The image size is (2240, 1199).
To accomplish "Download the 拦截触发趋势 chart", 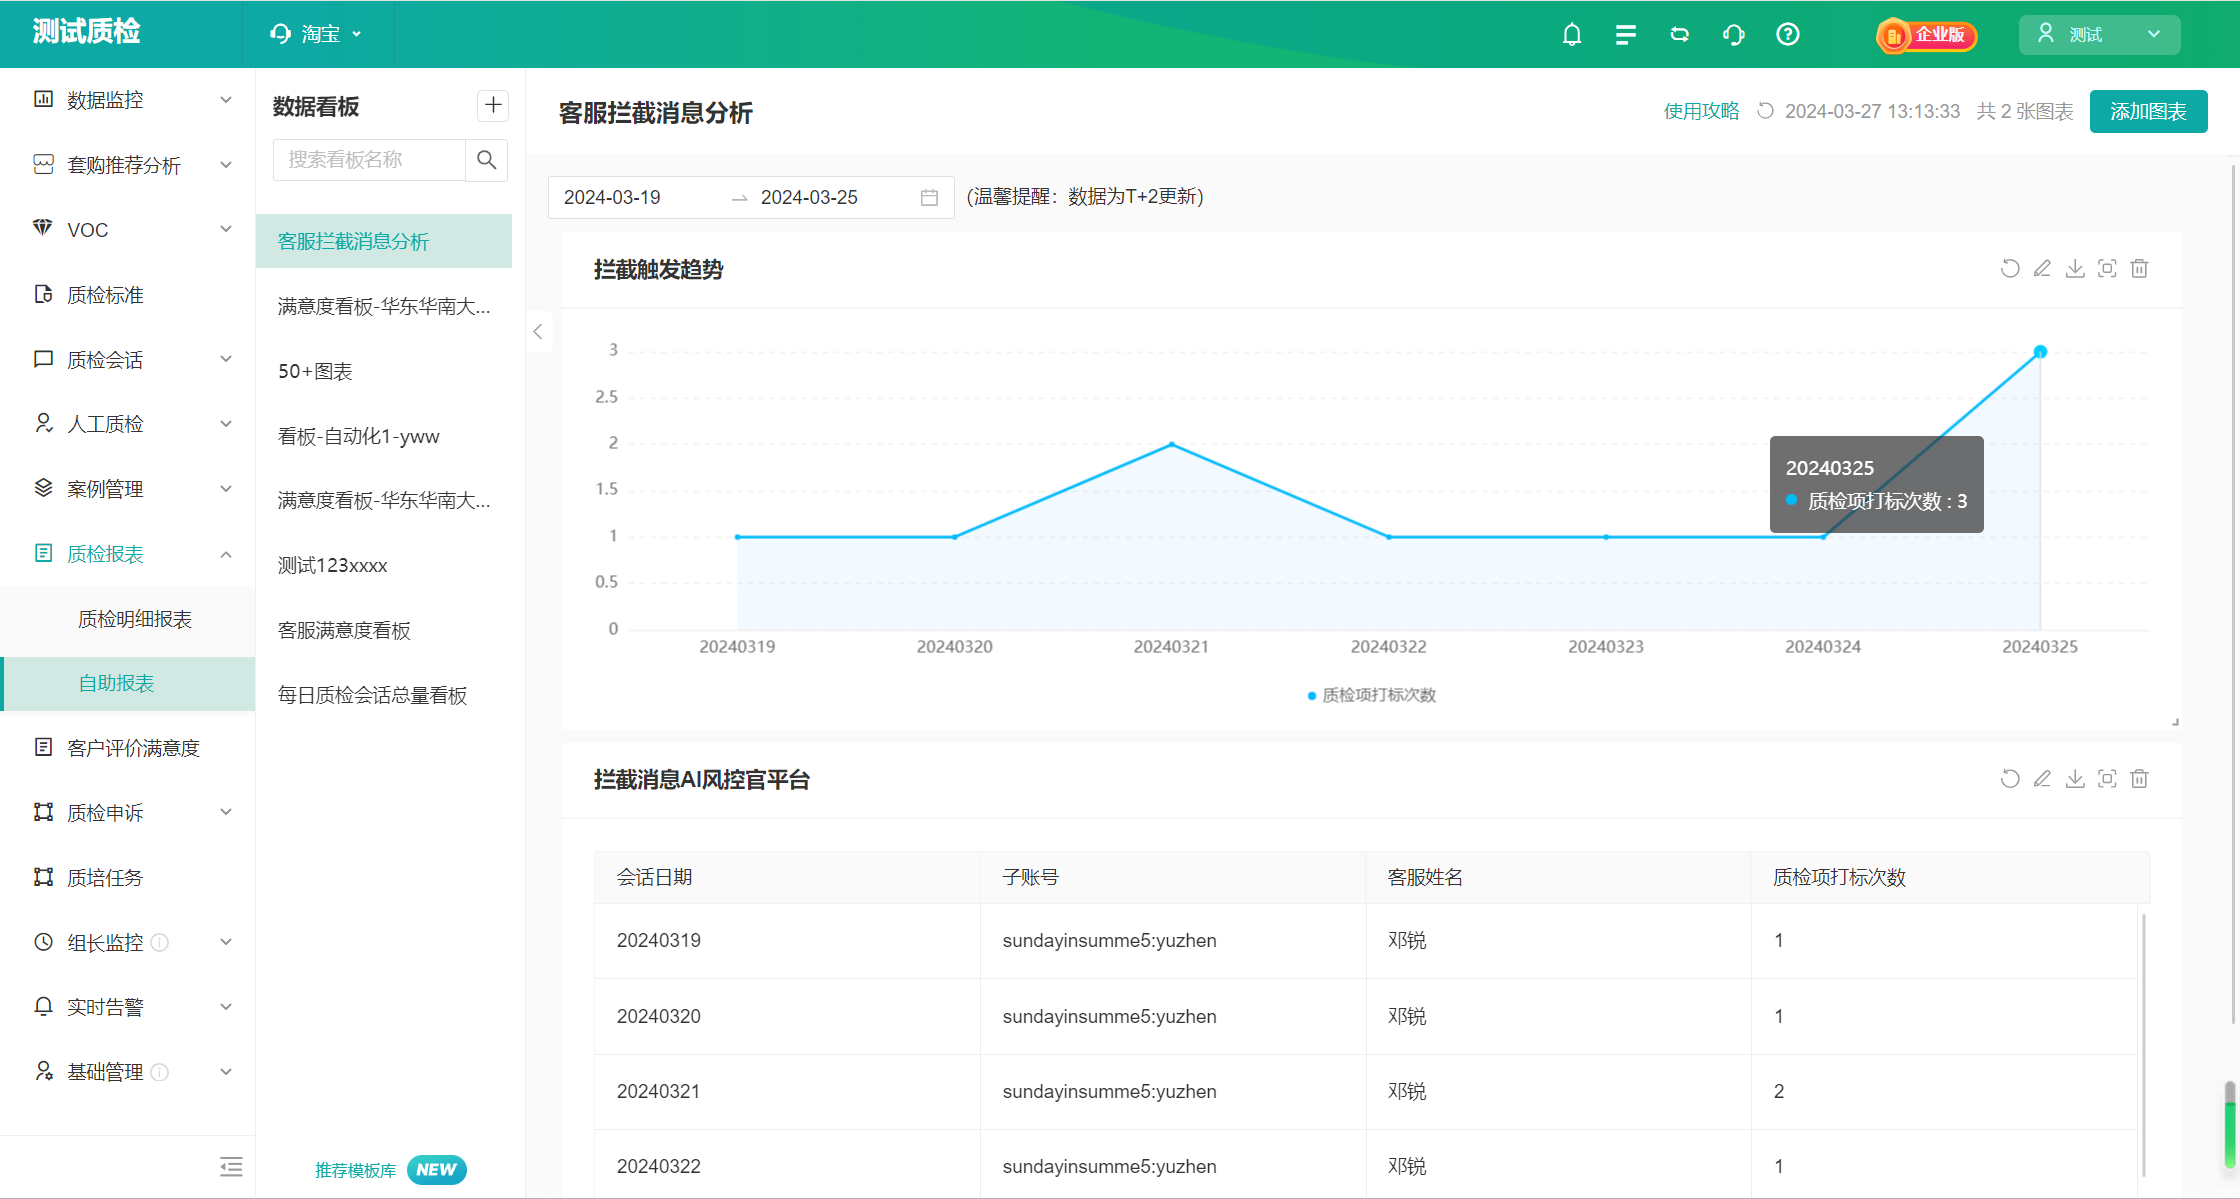I will (2075, 268).
